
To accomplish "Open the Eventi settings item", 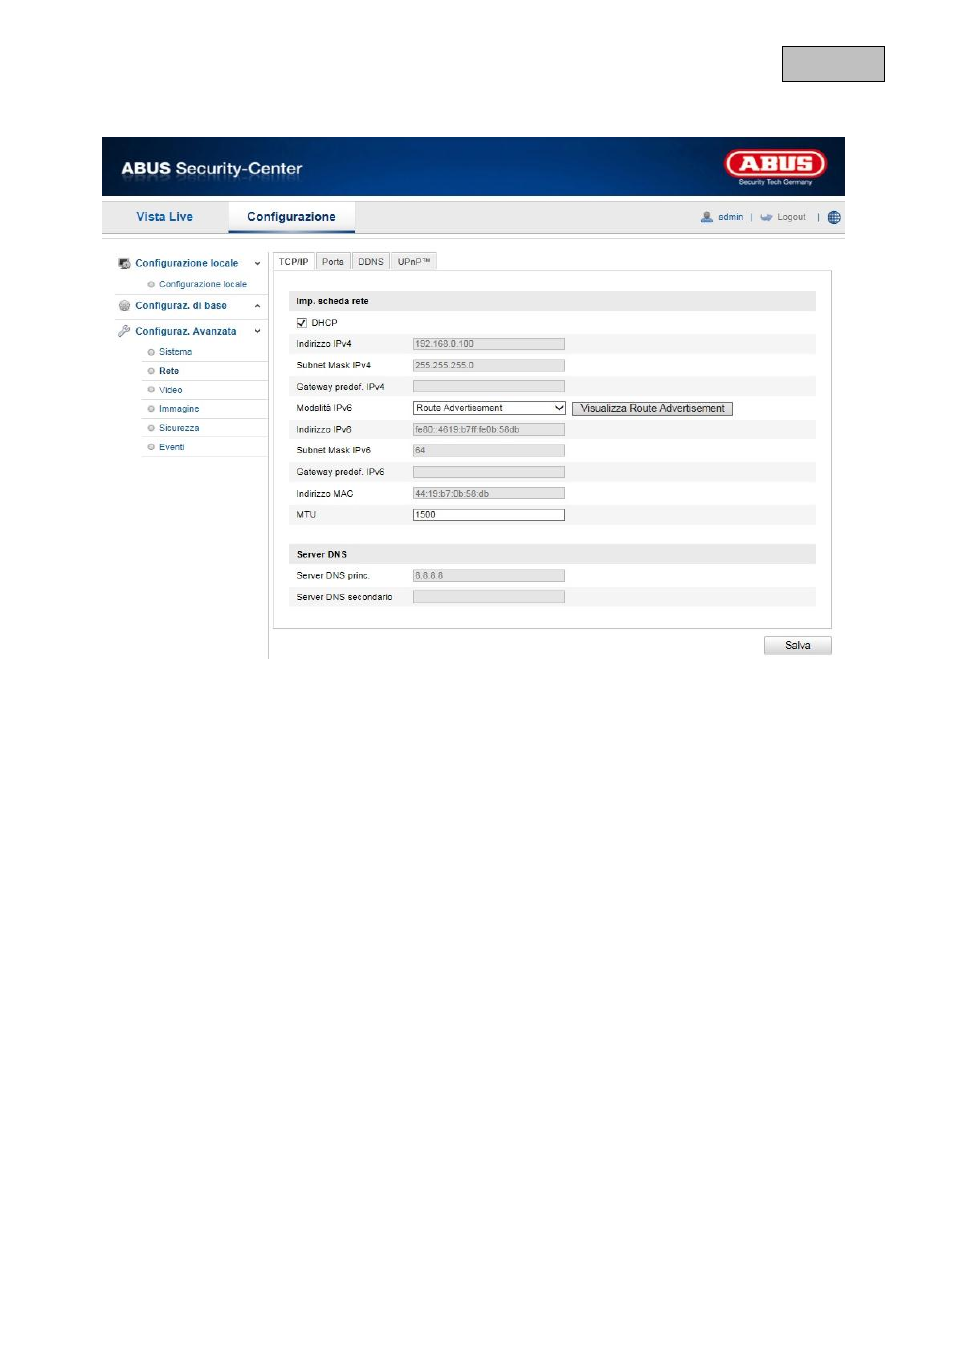I will click(x=172, y=447).
